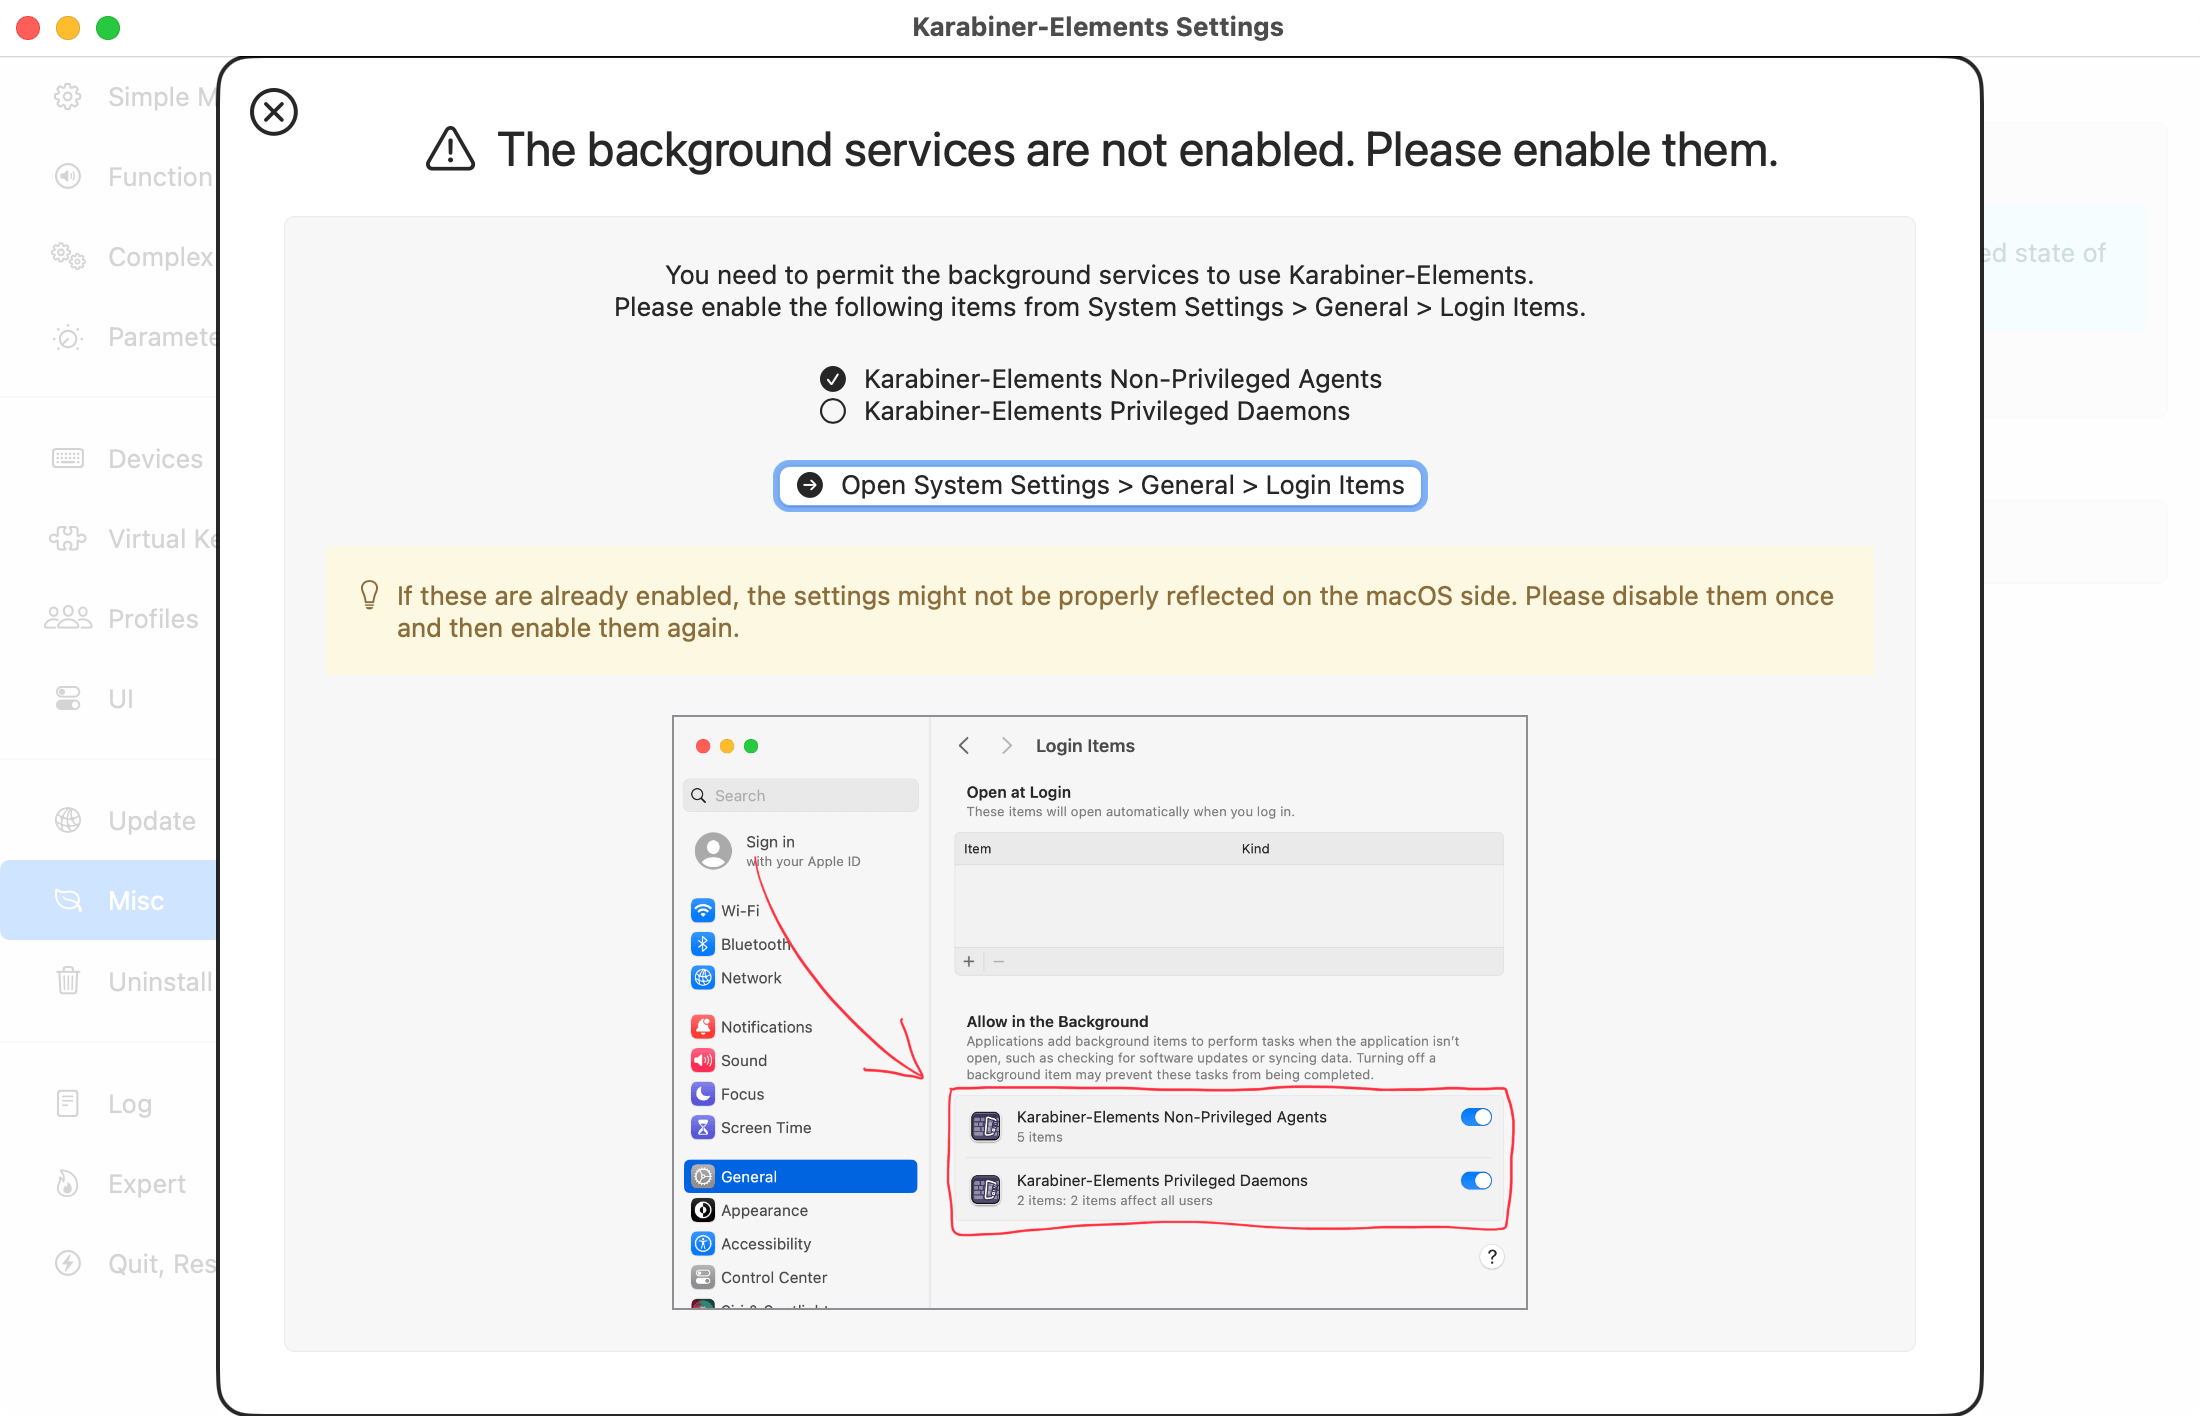Select Karabiner-Elements Non-Privileged Agents radio button
This screenshot has height=1416, width=2200.
click(832, 378)
